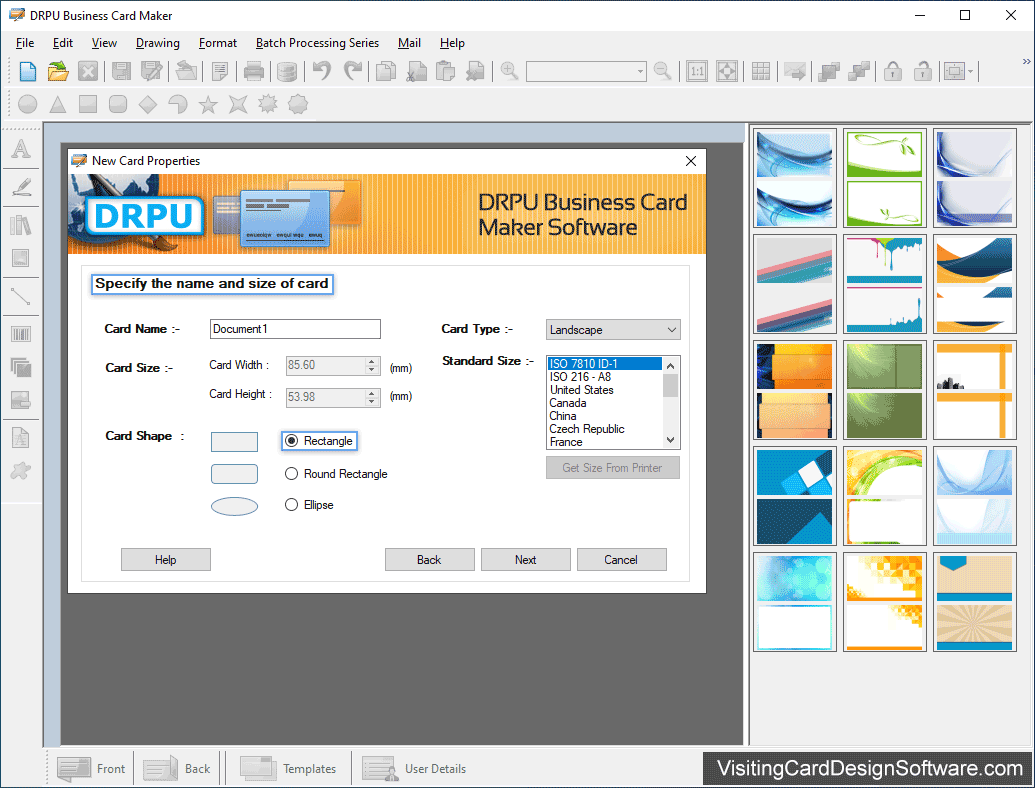This screenshot has width=1035, height=788.
Task: Click the open padlock unlock icon
Action: click(x=923, y=71)
